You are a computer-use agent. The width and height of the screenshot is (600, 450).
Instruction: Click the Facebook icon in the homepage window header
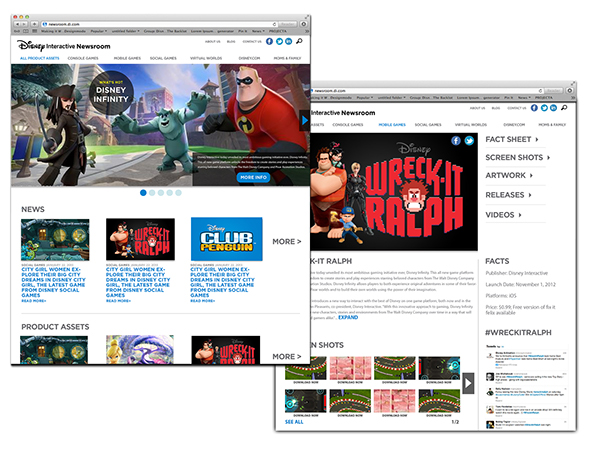coord(269,41)
